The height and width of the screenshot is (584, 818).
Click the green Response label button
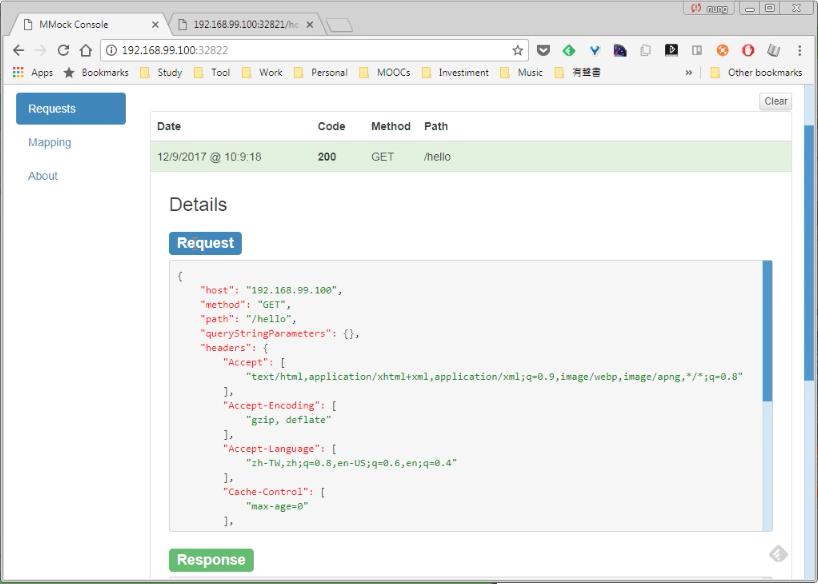211,560
